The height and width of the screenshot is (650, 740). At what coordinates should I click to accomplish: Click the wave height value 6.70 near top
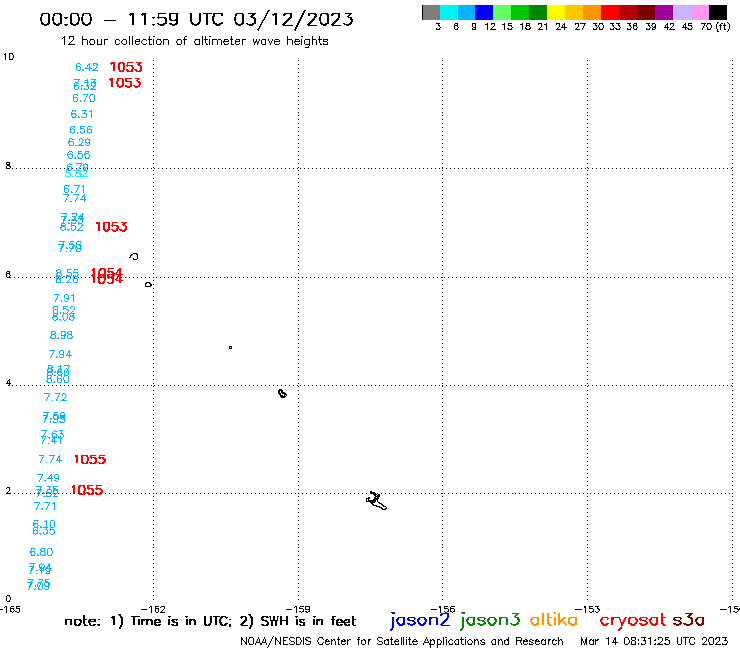(84, 98)
